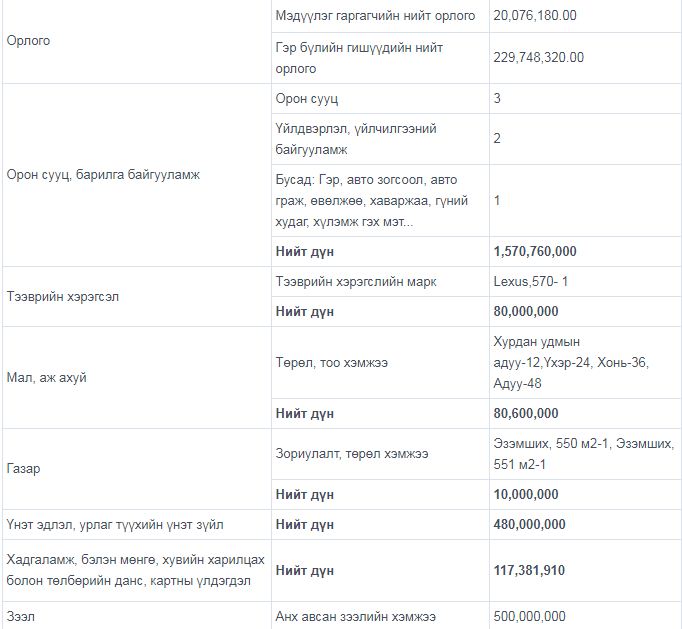
Task: Select initial loan amount 500,000,000
Action: pyautogui.click(x=529, y=616)
